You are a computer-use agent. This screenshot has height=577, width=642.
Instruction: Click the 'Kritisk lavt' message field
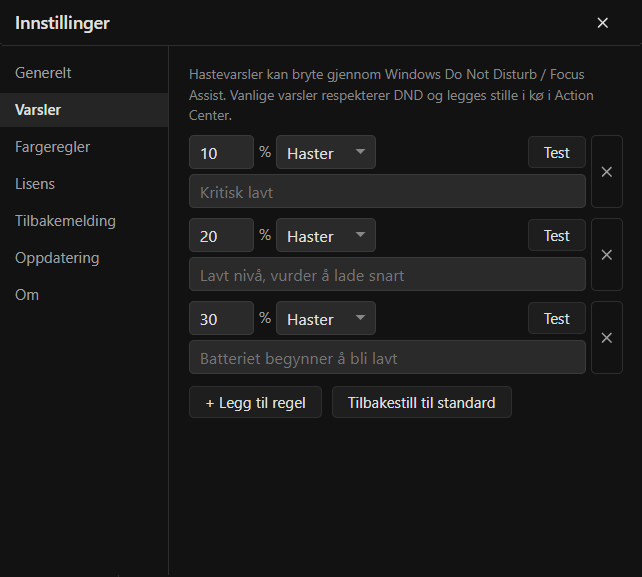(x=387, y=191)
